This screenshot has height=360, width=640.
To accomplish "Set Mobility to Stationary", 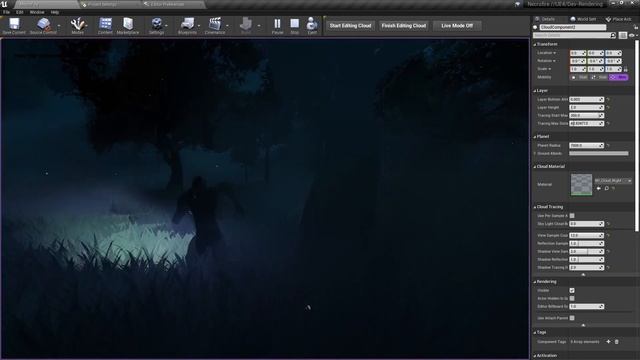I will tap(599, 77).
